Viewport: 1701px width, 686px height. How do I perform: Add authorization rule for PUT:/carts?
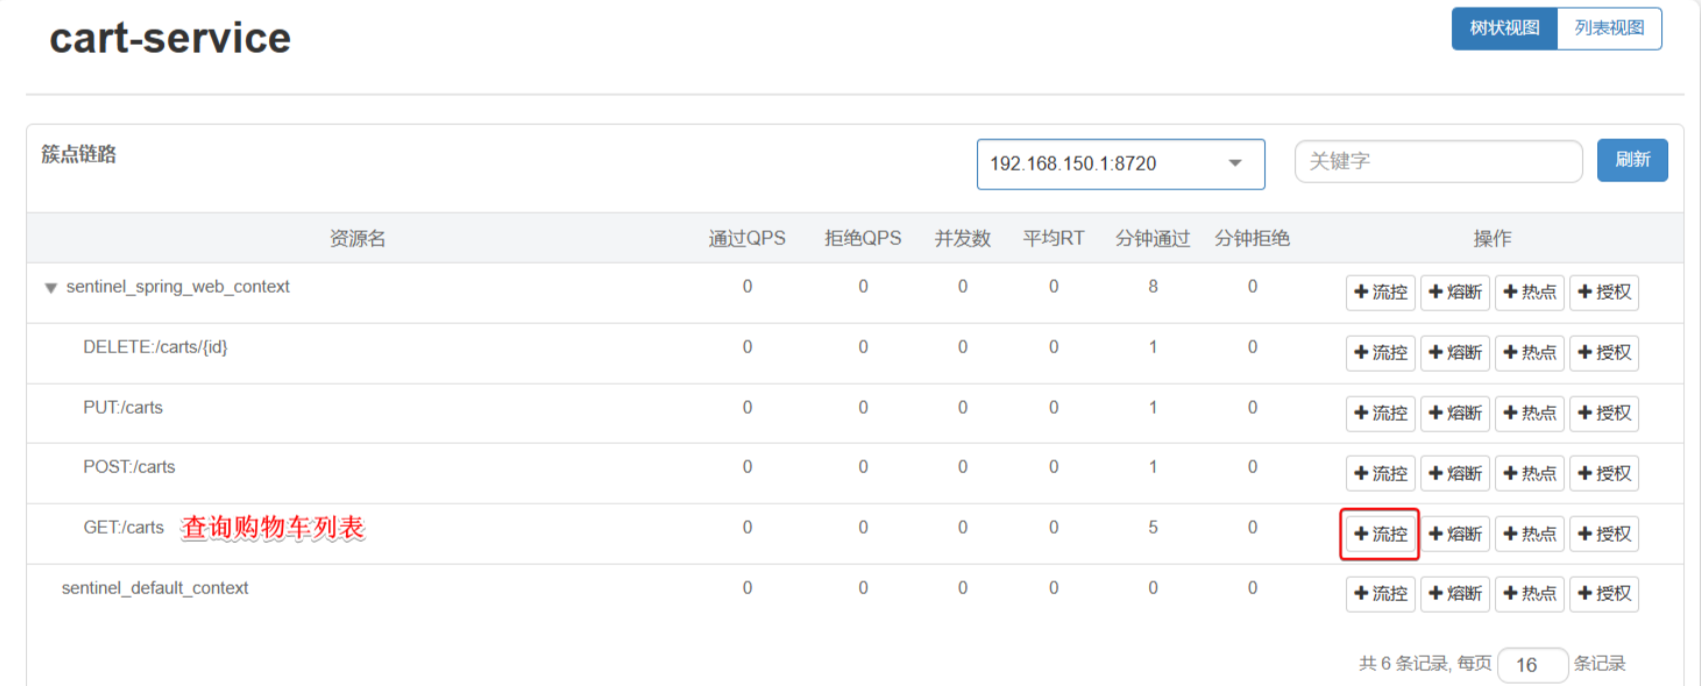[1604, 413]
